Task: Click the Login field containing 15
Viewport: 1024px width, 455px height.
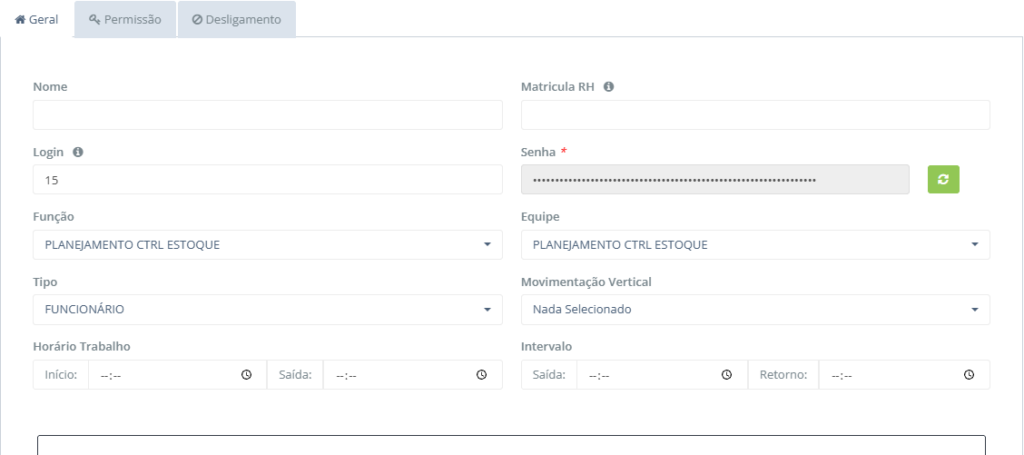Action: coord(267,180)
